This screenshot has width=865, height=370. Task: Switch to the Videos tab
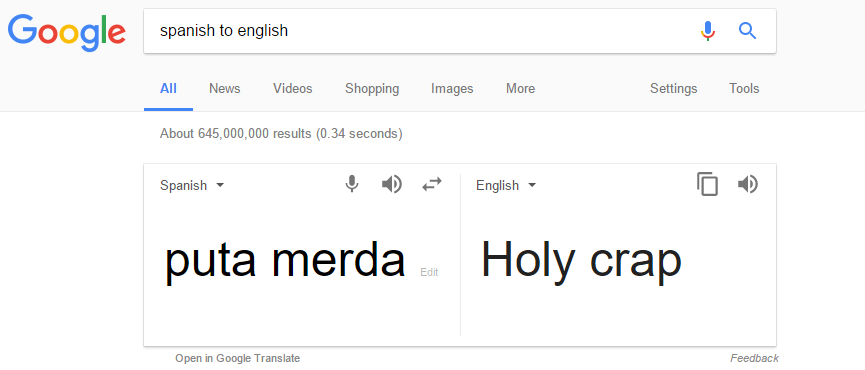pyautogui.click(x=292, y=88)
